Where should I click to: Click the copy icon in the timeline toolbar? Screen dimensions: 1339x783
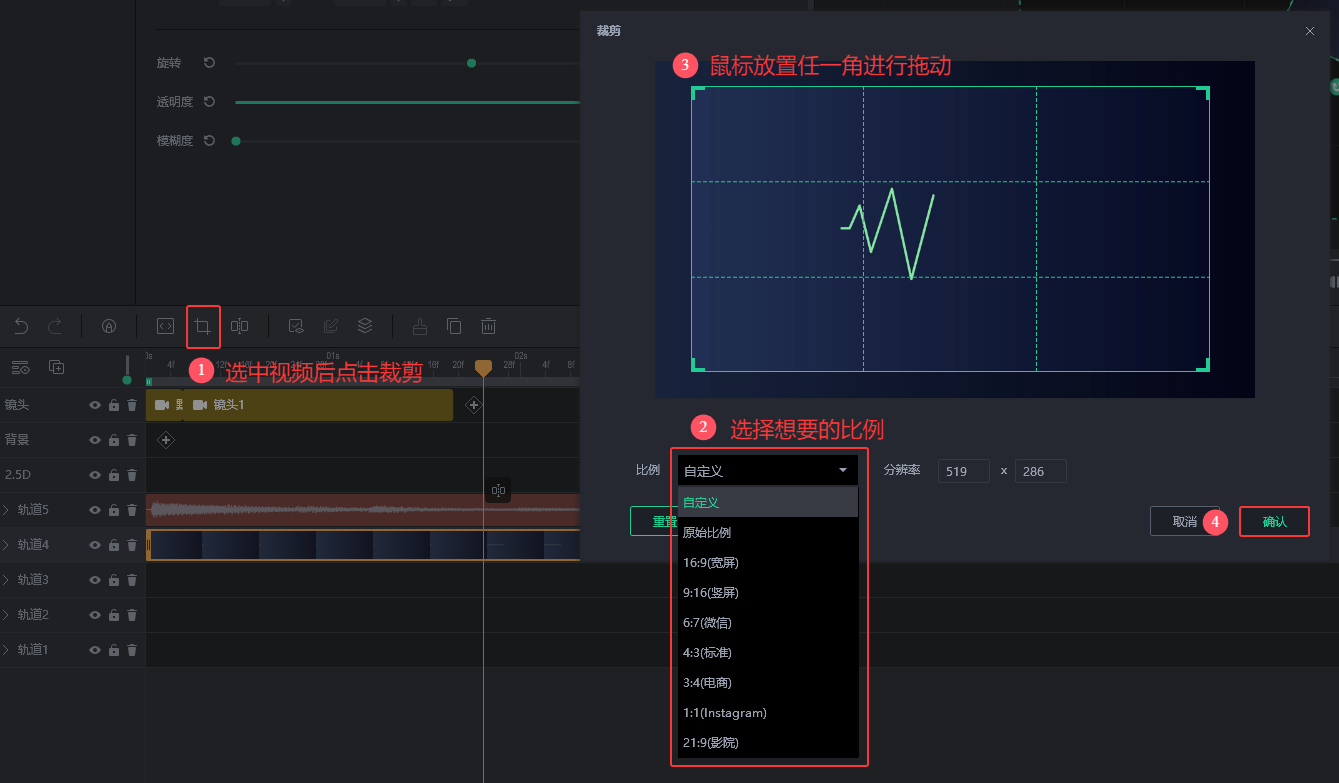tap(454, 326)
